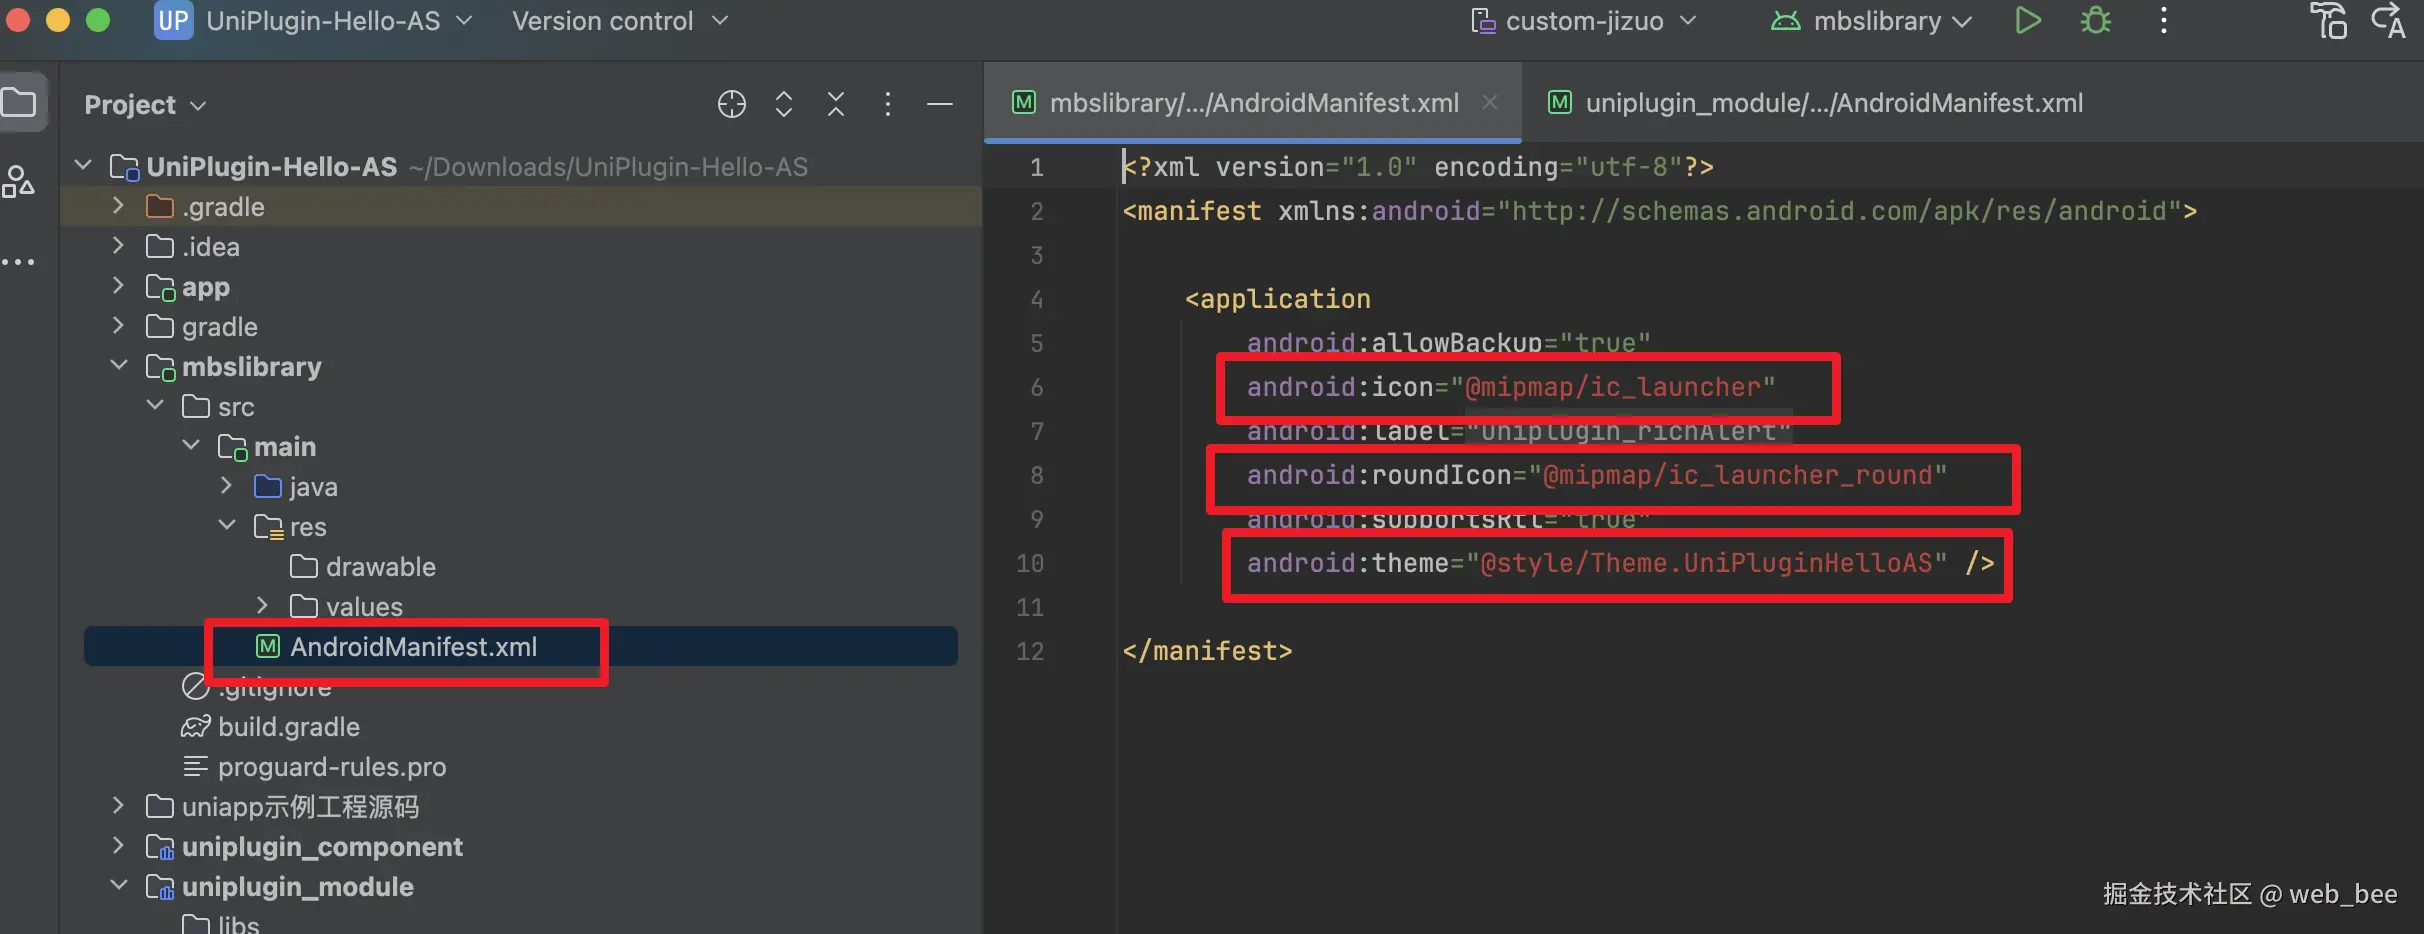
Task: Open the mbslibrary run configuration dropdown
Action: coord(1871,21)
